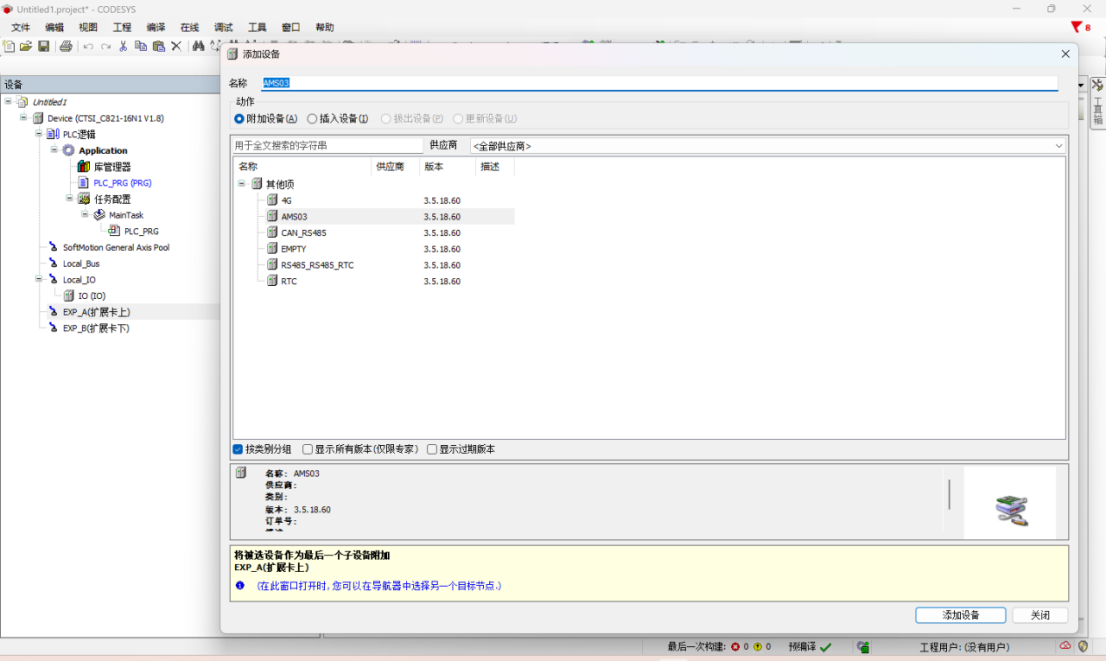Open the 帮助 menu
1106x661 pixels.
click(x=324, y=28)
